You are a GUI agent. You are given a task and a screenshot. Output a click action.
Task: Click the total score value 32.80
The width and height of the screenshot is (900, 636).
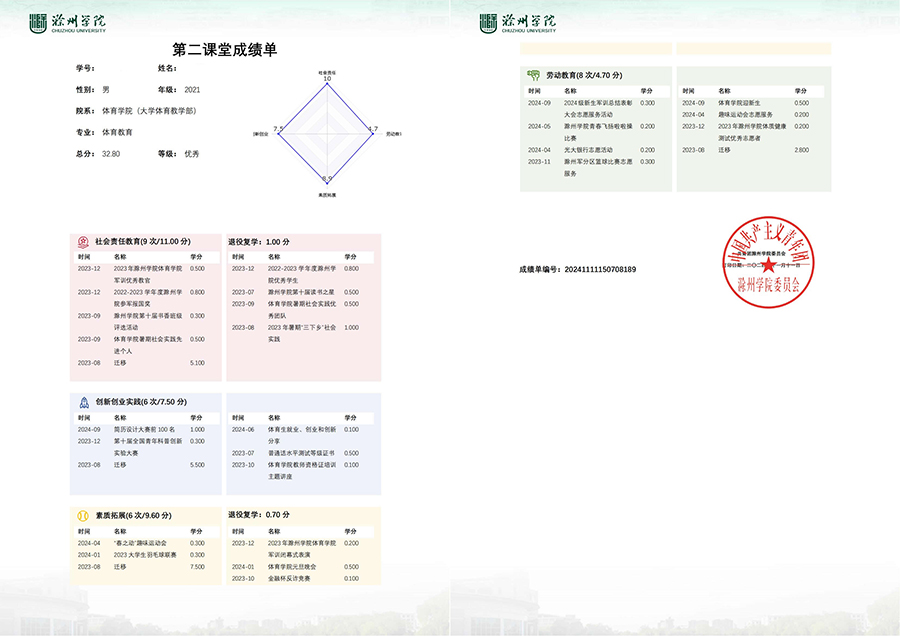pos(111,154)
